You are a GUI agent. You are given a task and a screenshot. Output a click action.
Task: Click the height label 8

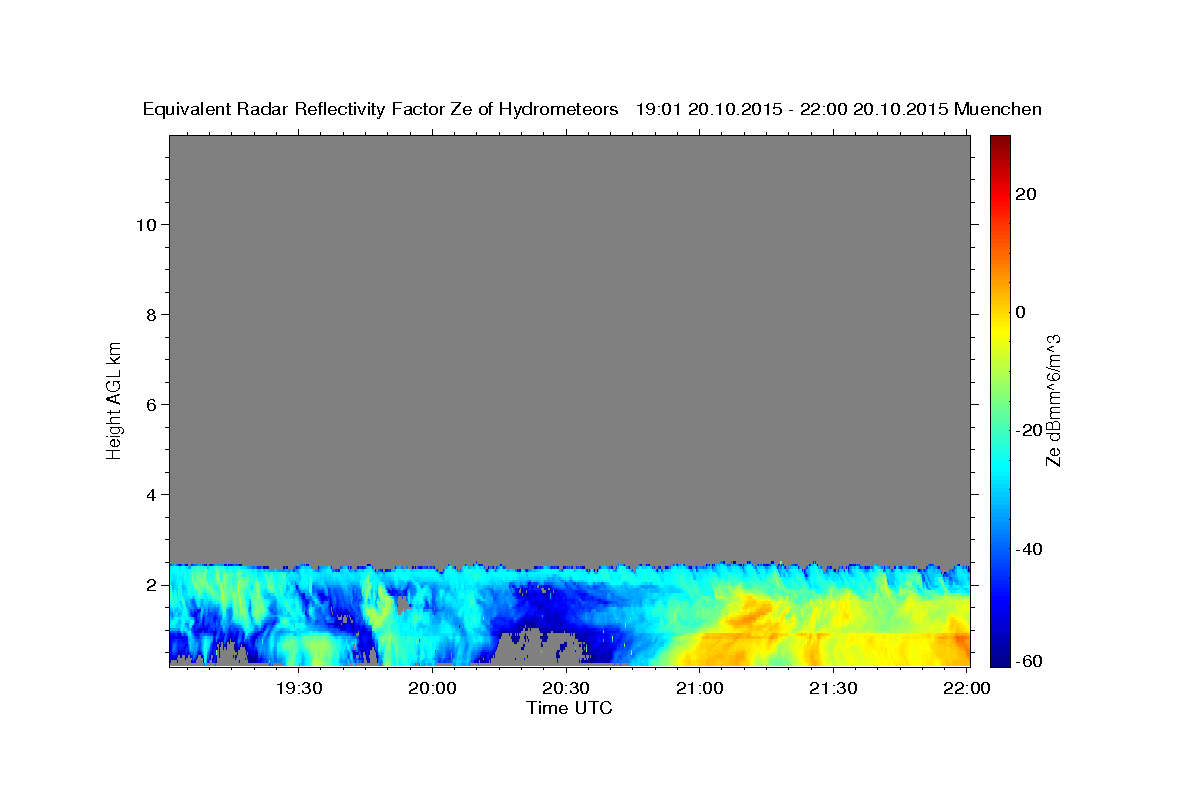pyautogui.click(x=150, y=314)
